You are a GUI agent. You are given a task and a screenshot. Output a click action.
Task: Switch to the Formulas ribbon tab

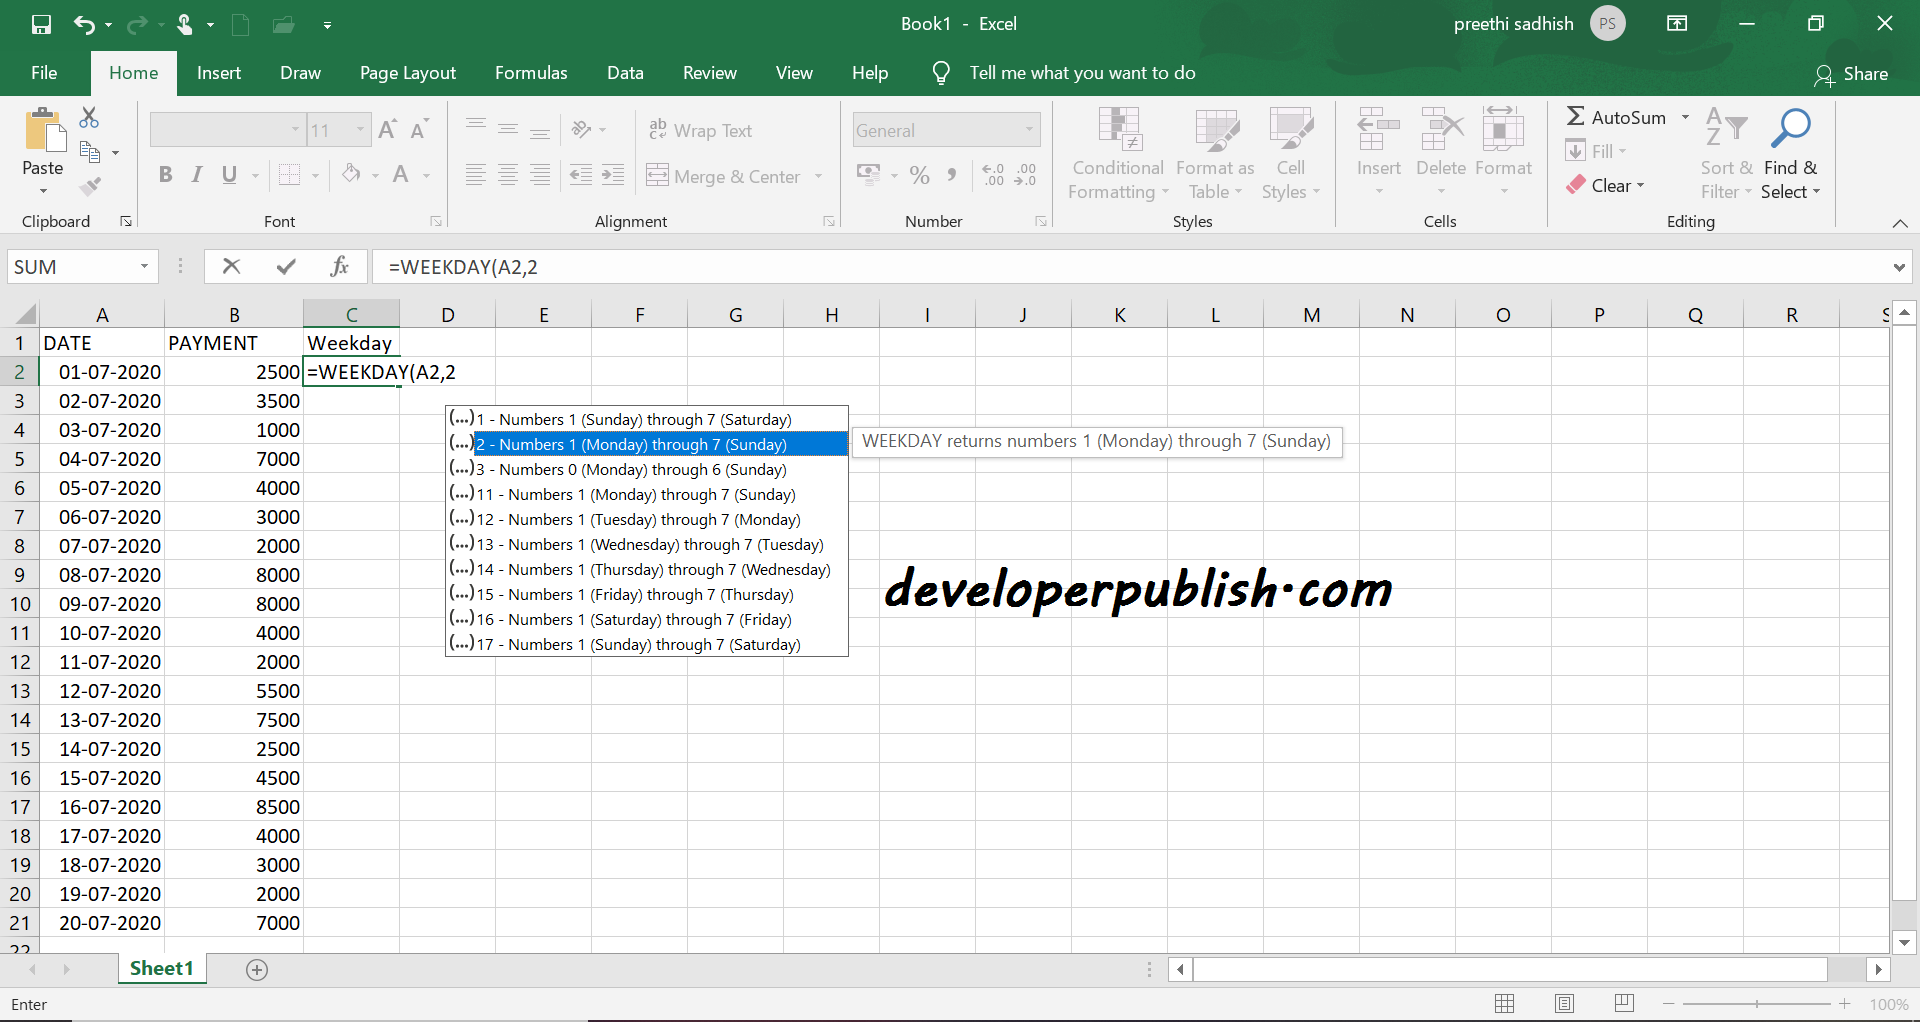click(531, 72)
